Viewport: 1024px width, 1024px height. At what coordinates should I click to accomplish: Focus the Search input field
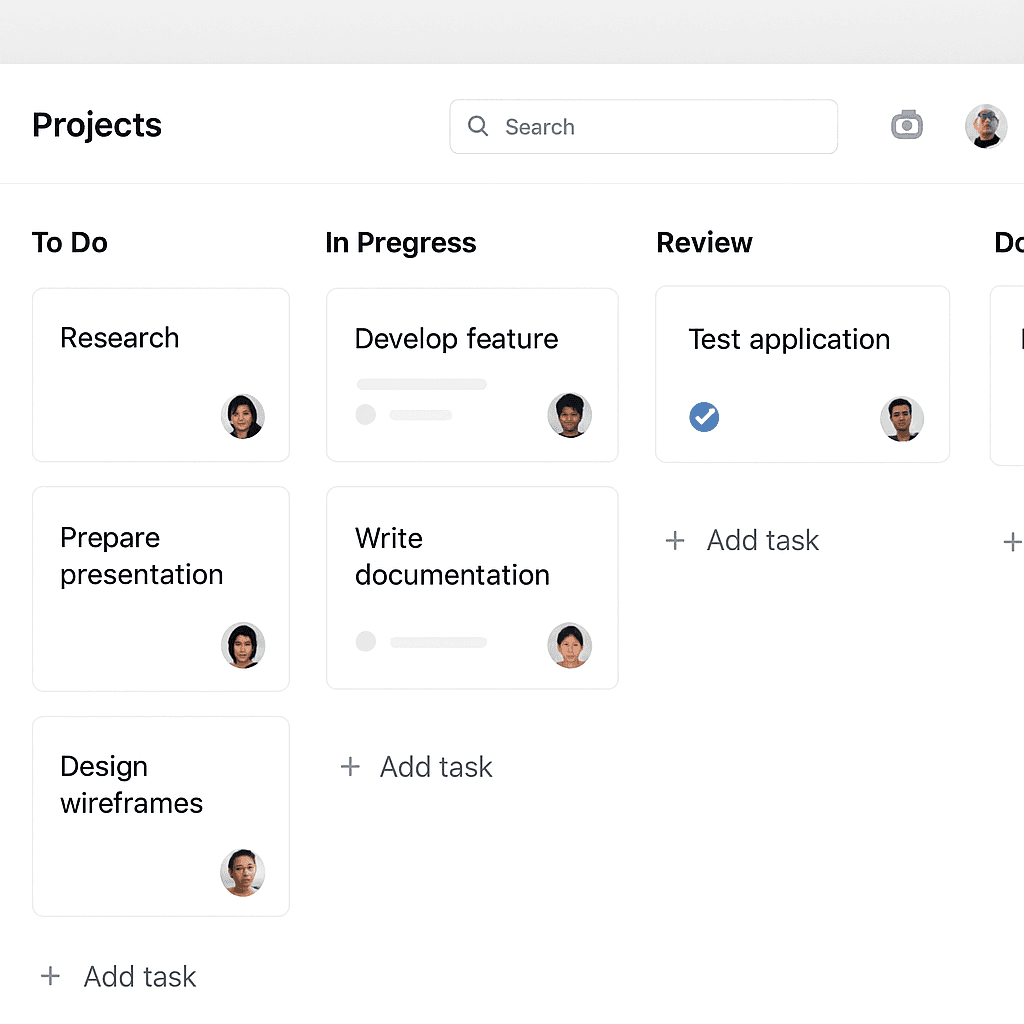coord(643,127)
